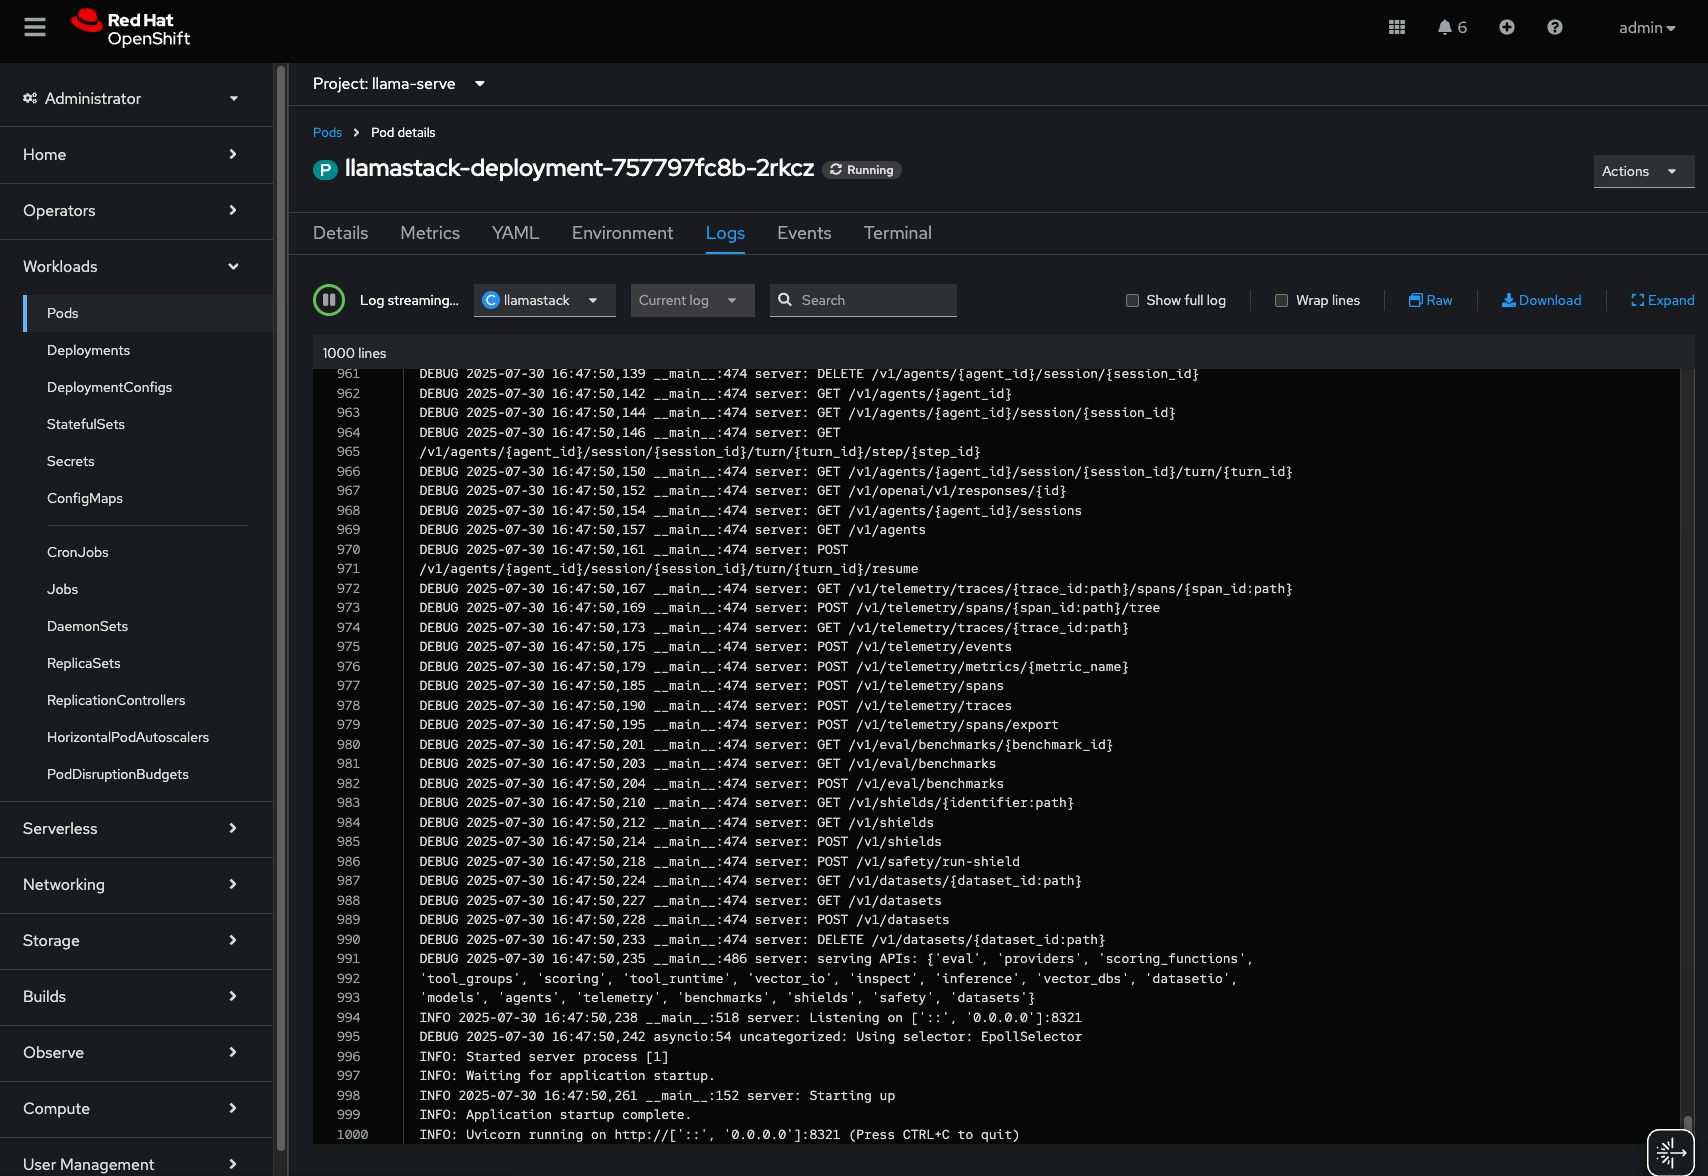Click the pod P resource icon
The image size is (1708, 1176).
coord(325,170)
